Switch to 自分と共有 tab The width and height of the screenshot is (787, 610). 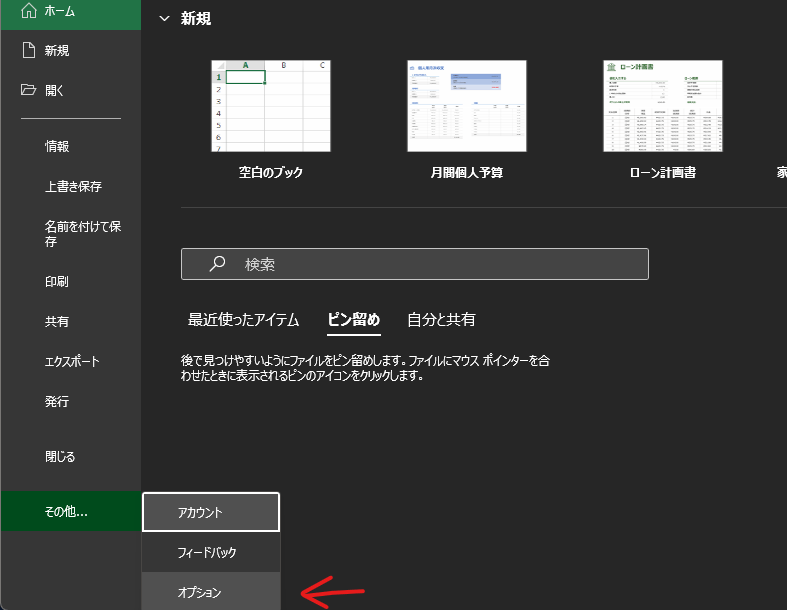coord(441,320)
